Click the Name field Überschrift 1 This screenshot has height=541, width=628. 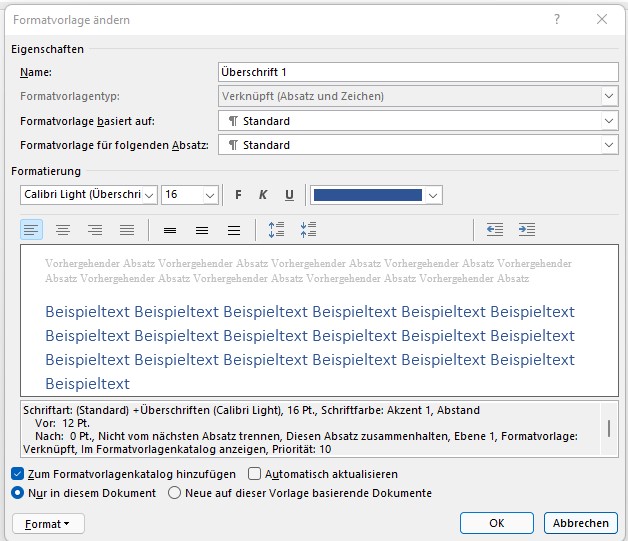point(418,72)
